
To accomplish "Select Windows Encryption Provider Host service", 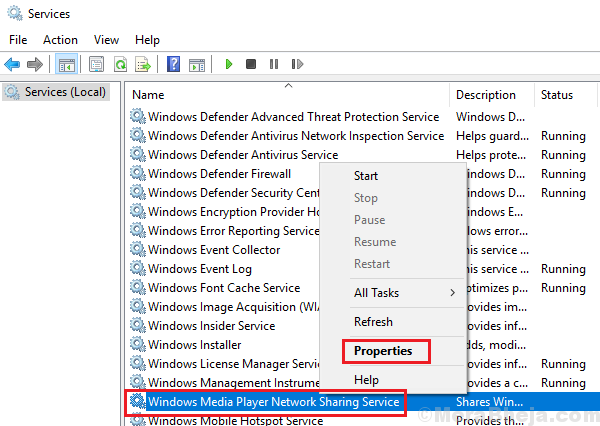I will click(x=233, y=212).
